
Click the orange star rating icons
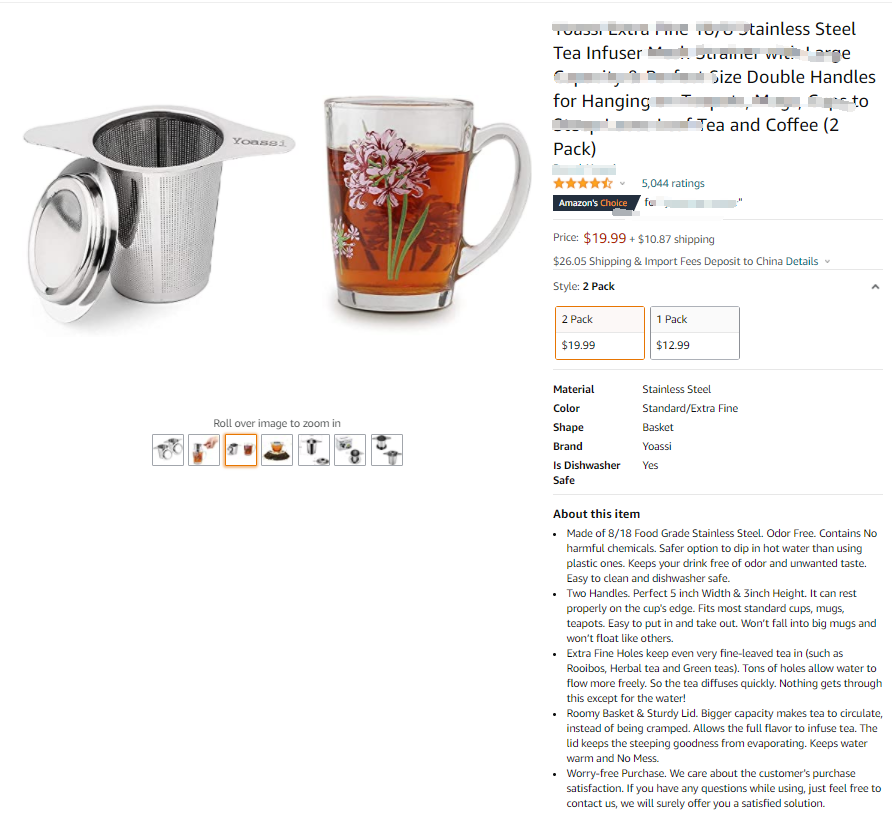click(583, 183)
